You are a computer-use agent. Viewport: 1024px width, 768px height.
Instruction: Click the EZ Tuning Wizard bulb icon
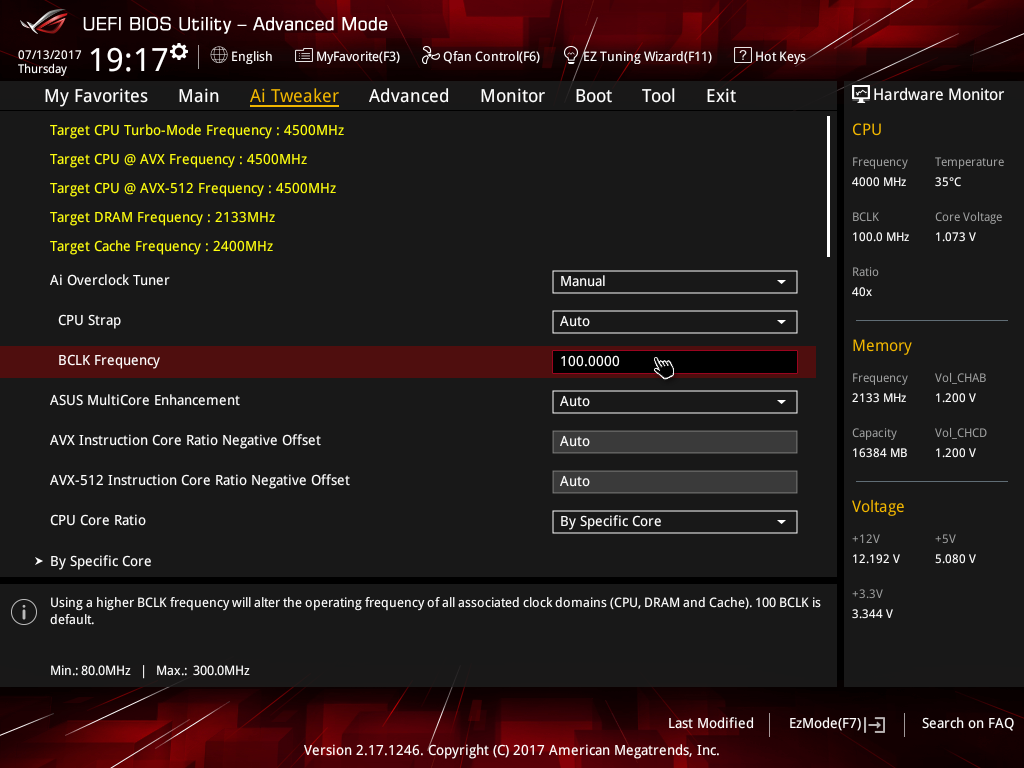pyautogui.click(x=570, y=56)
